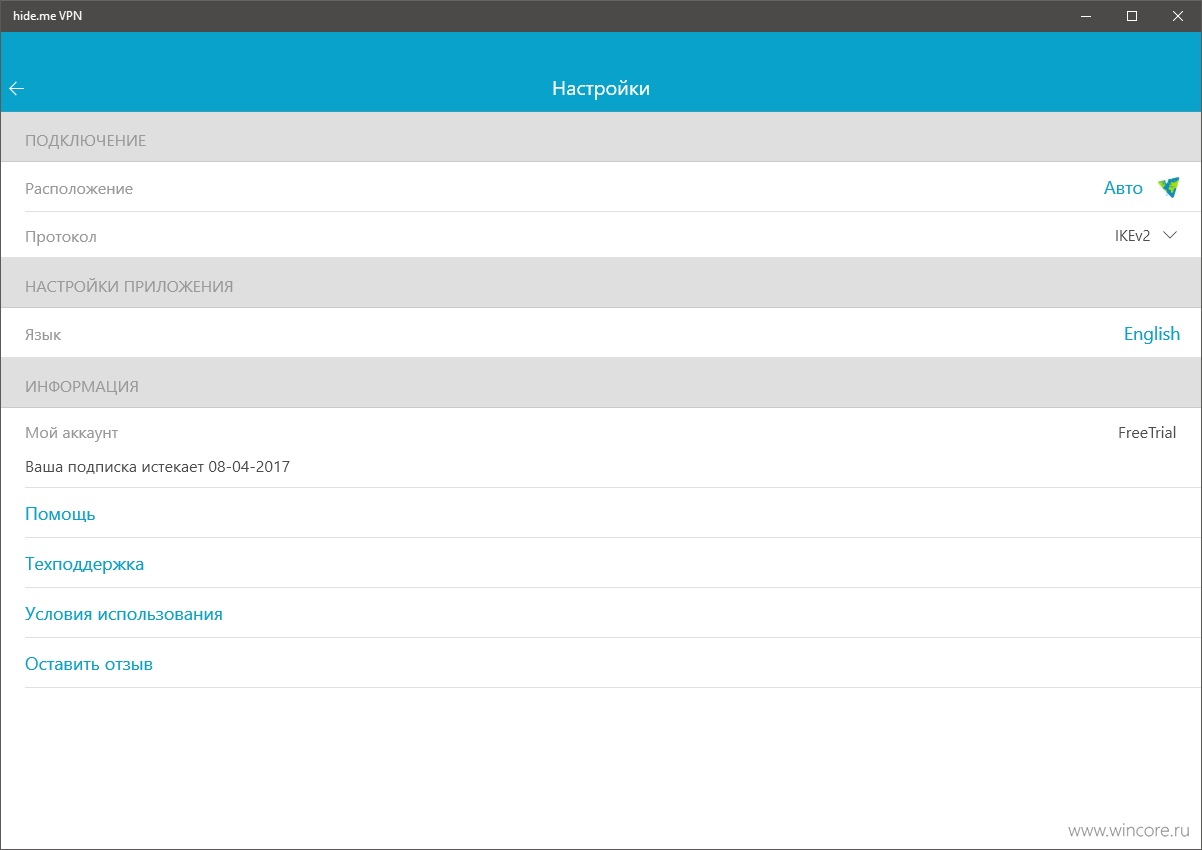Click the ПОДКЛЮЧЕНИЕ section header
Screen dimensions: 1202x850
86,141
